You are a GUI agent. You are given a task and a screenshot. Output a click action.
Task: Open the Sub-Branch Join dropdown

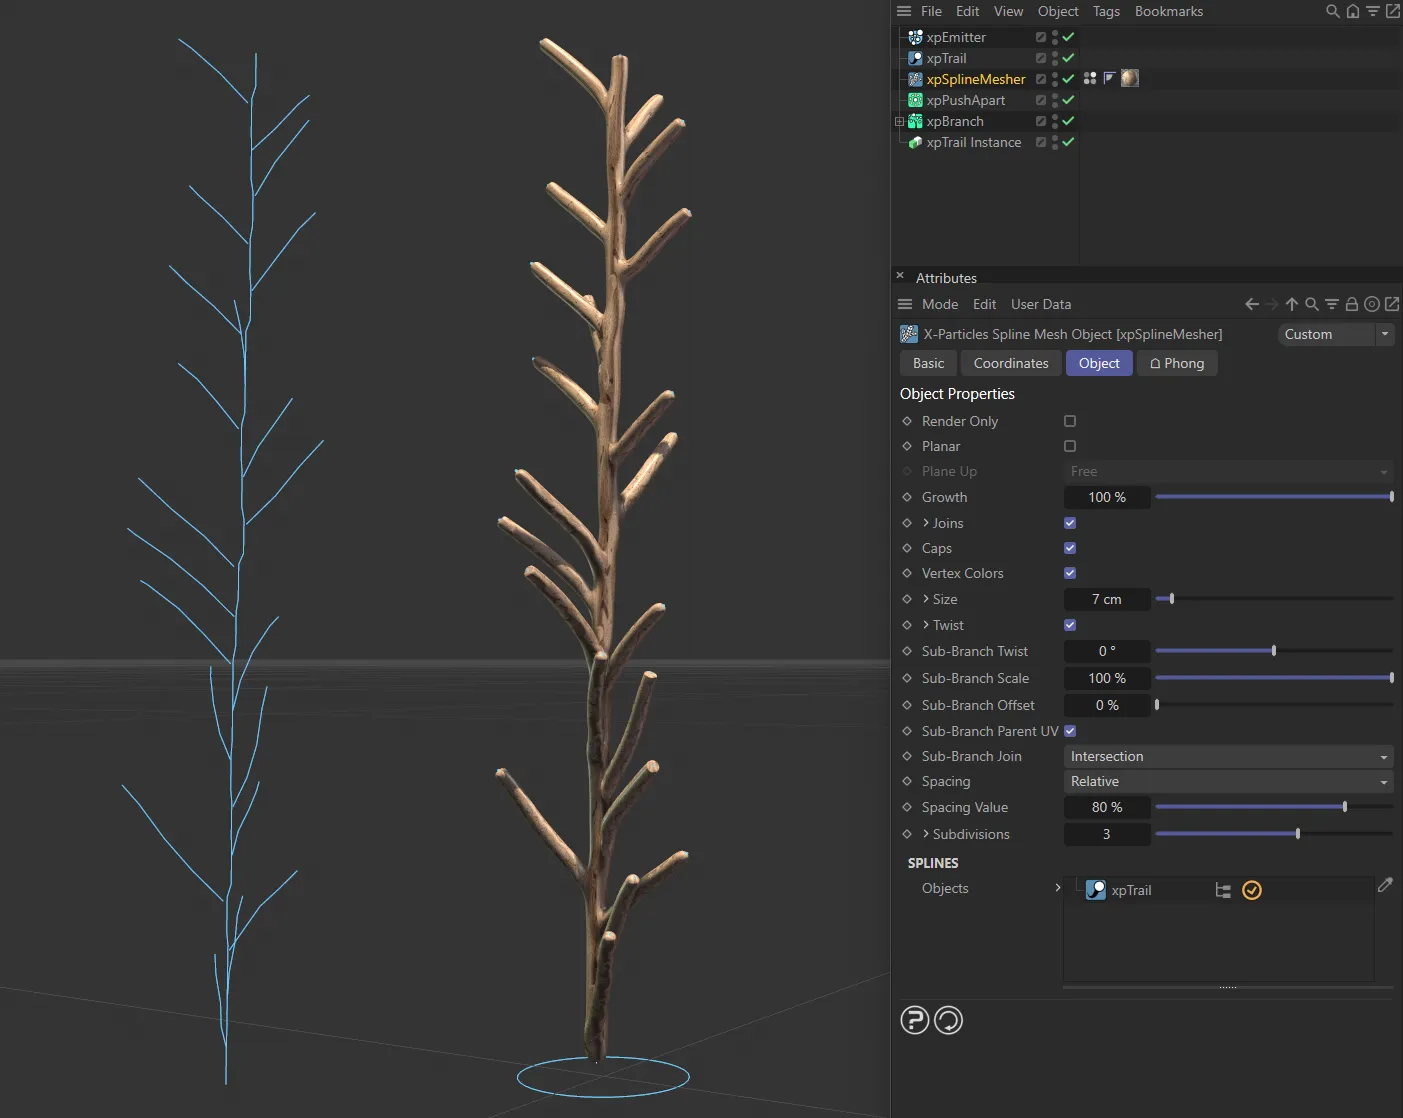click(1228, 757)
